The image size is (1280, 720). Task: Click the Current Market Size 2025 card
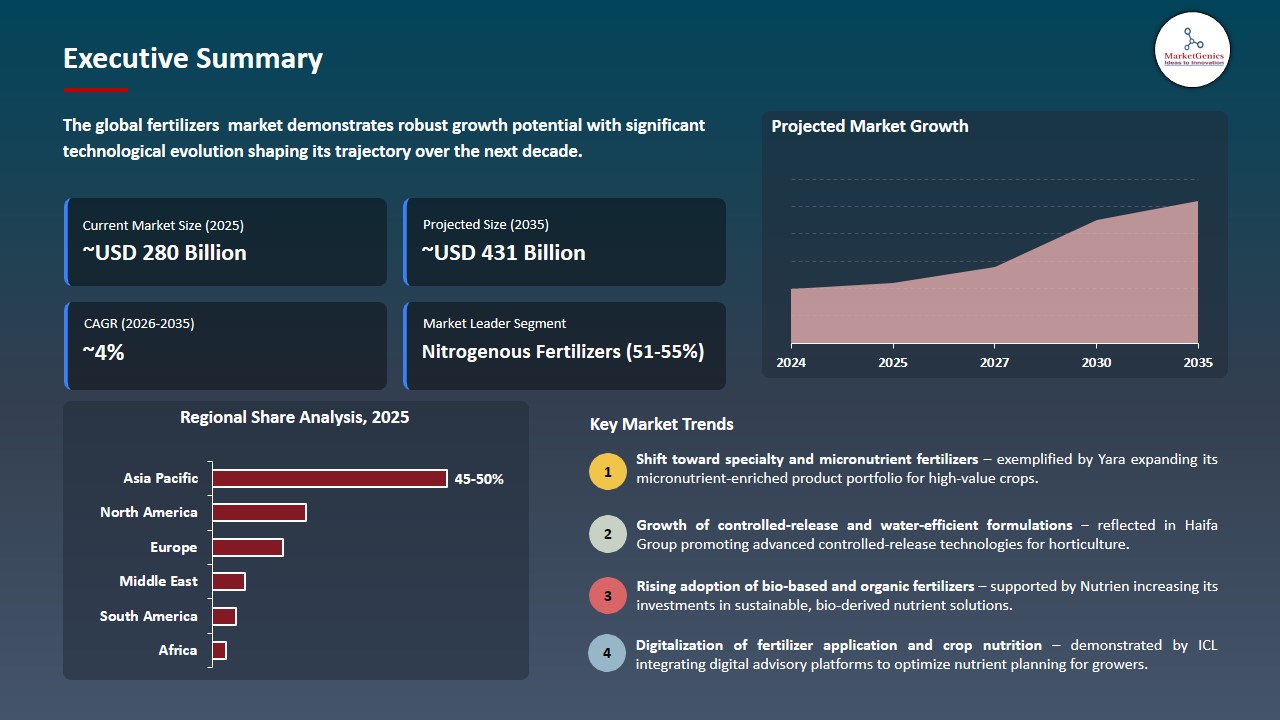coord(226,241)
